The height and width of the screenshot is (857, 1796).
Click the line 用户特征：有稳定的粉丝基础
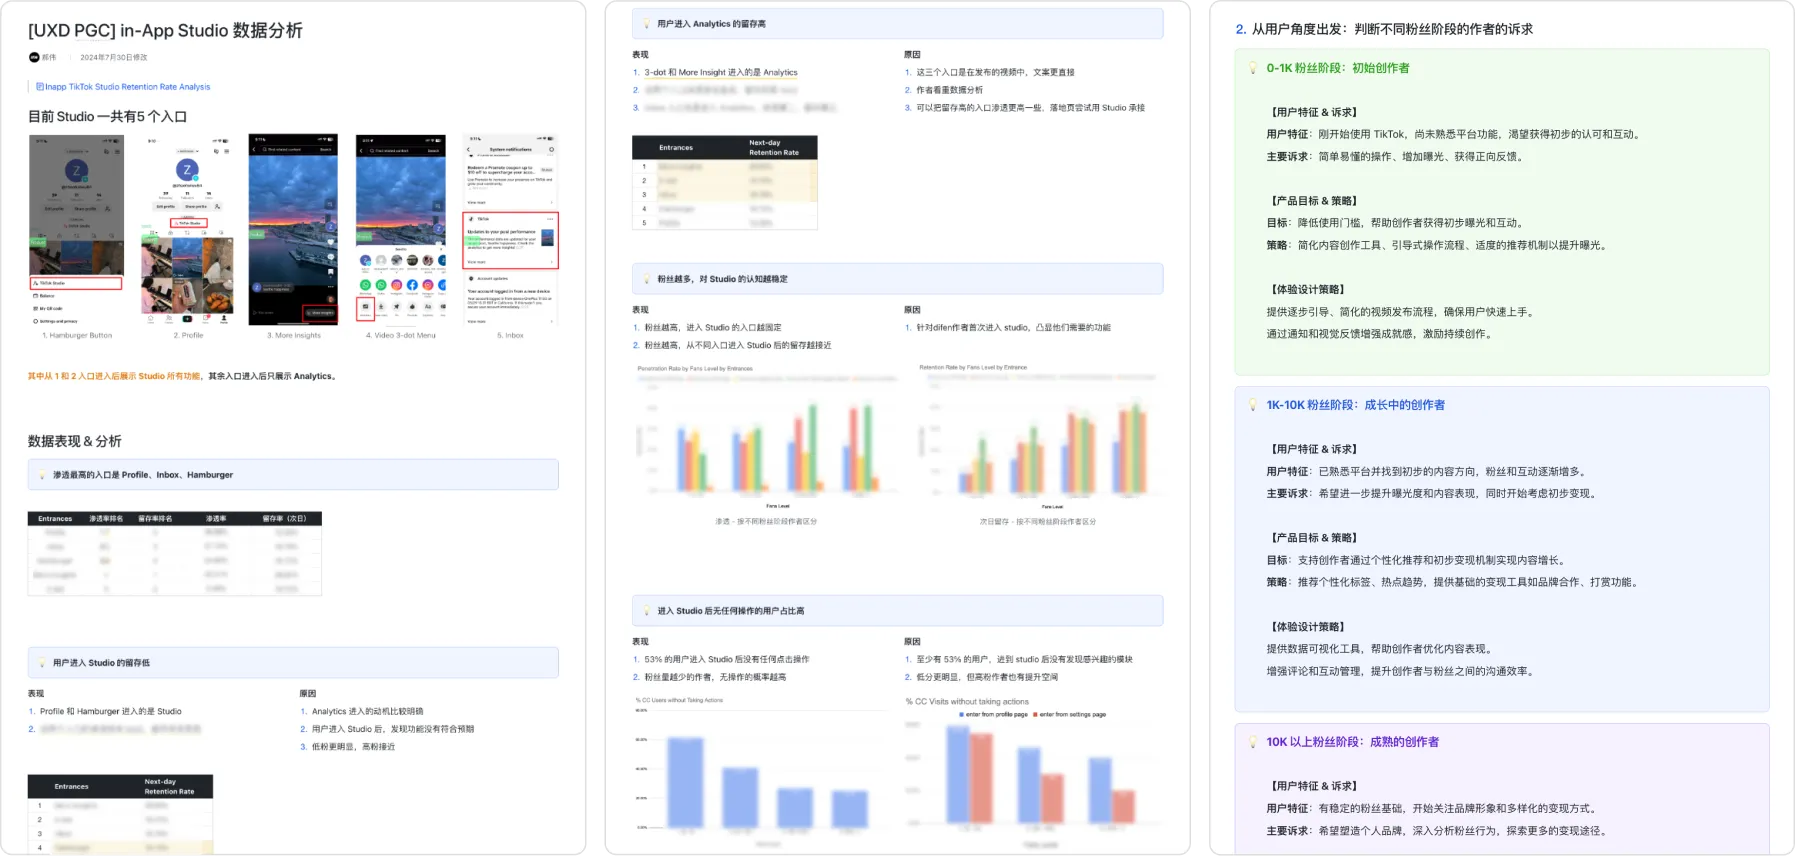pos(1435,809)
